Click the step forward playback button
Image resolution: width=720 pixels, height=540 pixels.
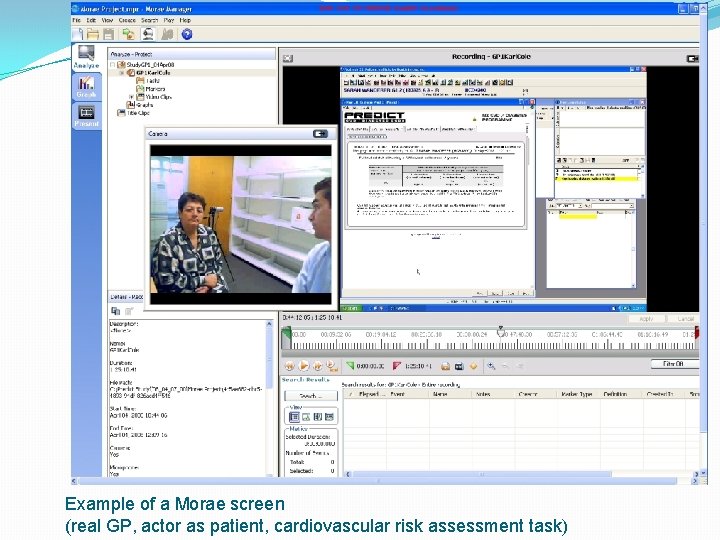click(x=317, y=366)
